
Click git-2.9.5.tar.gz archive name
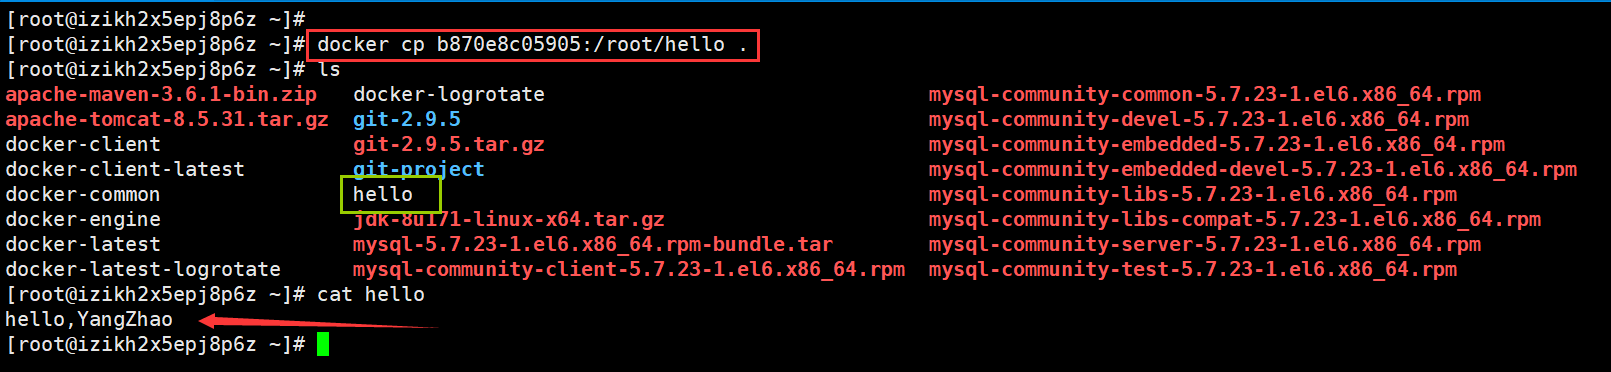449,144
